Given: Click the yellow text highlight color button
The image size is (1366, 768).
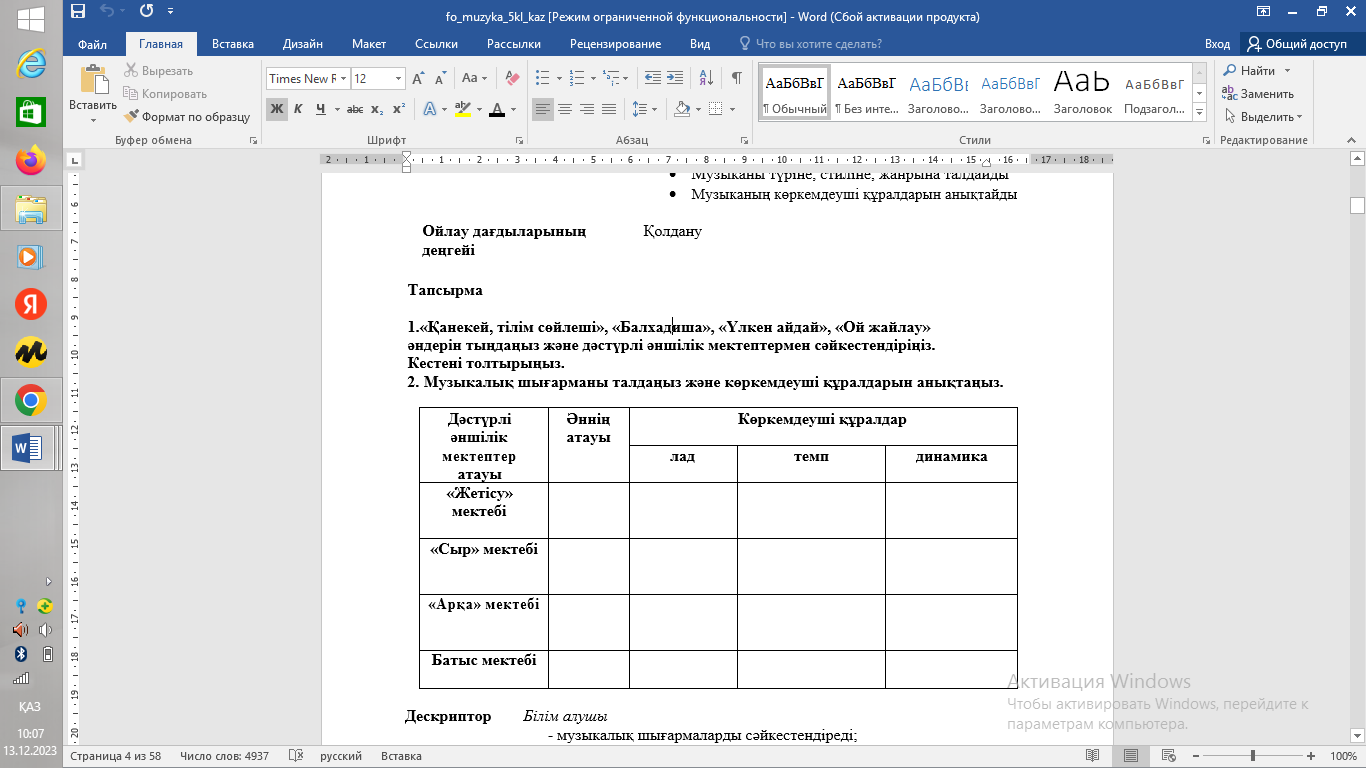Looking at the screenshot, I should point(462,109).
